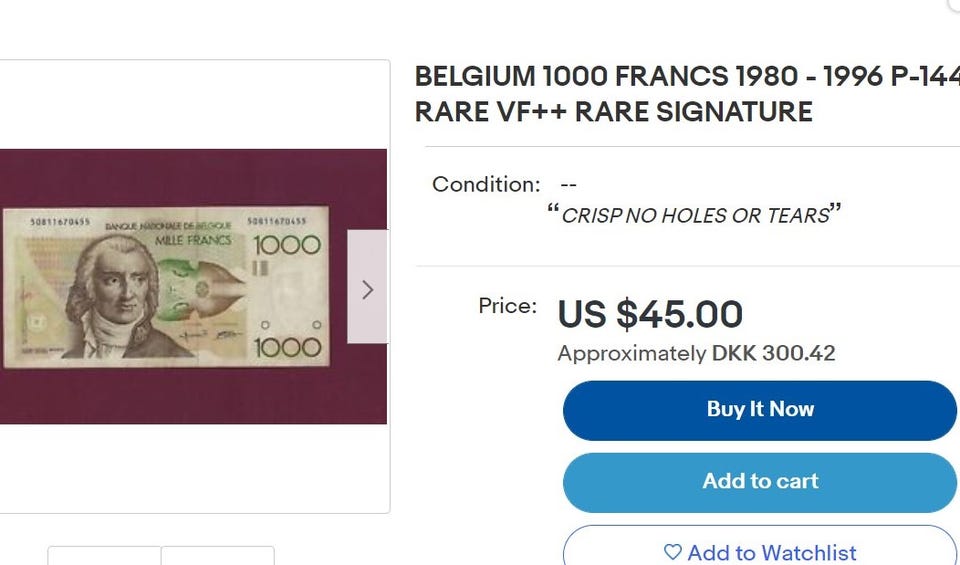Click the Condition label
This screenshot has height=565, width=960.
(486, 184)
